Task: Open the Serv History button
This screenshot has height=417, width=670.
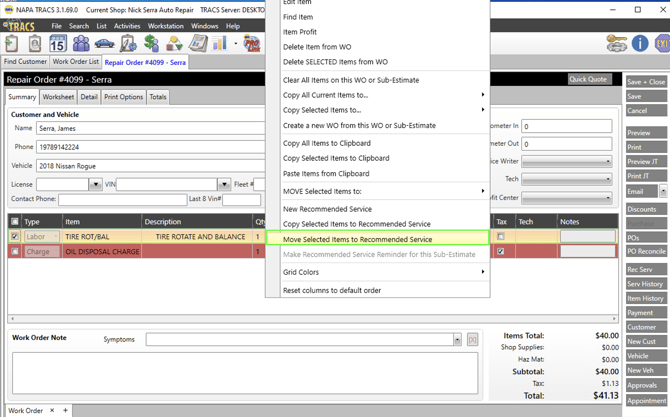Action: coord(646,284)
